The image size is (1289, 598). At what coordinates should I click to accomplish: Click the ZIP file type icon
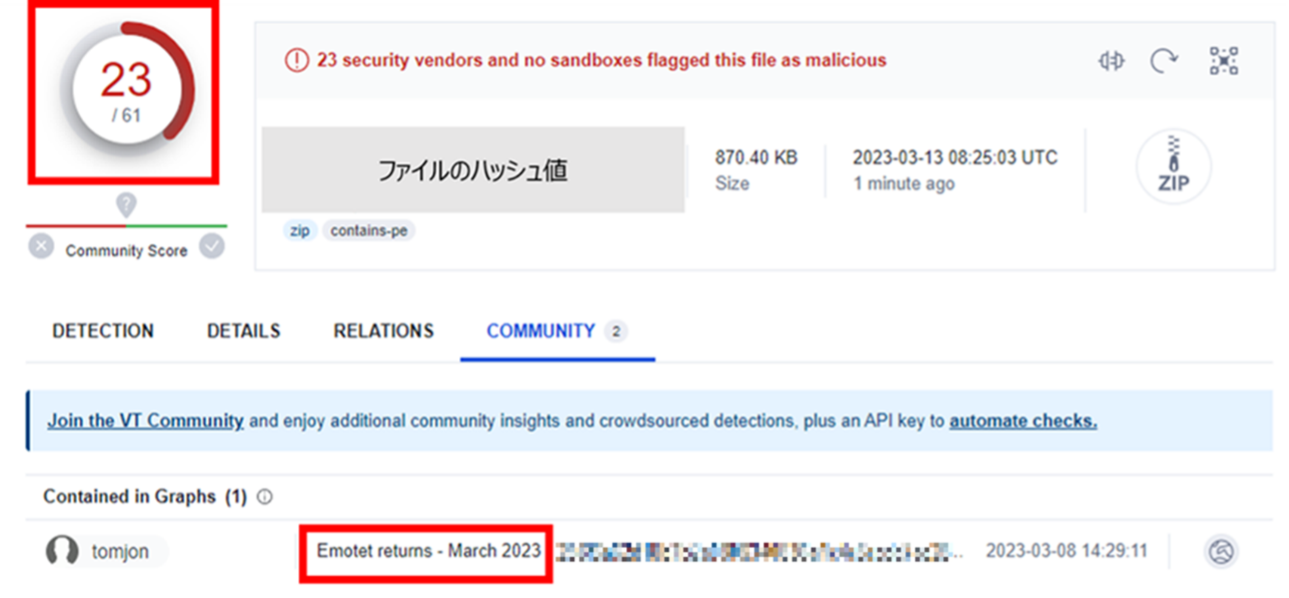click(x=1173, y=167)
